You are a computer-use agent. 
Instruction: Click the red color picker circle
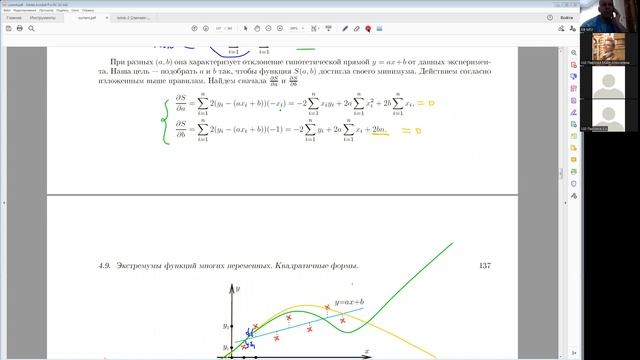368,29
